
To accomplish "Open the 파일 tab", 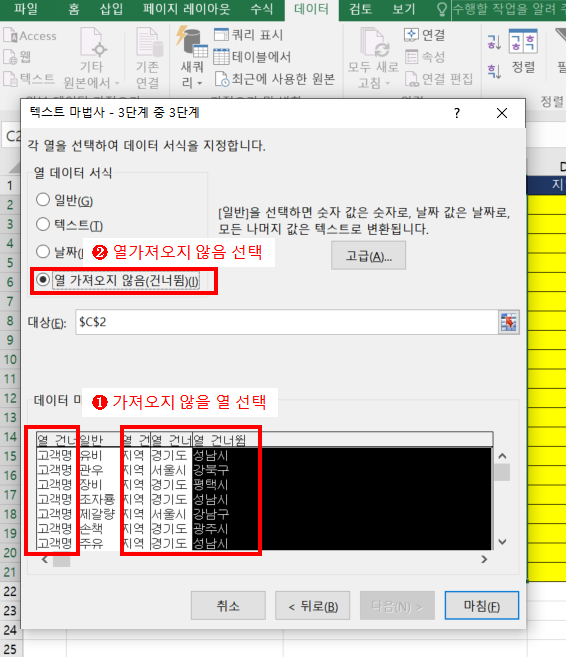I will [x=26, y=9].
